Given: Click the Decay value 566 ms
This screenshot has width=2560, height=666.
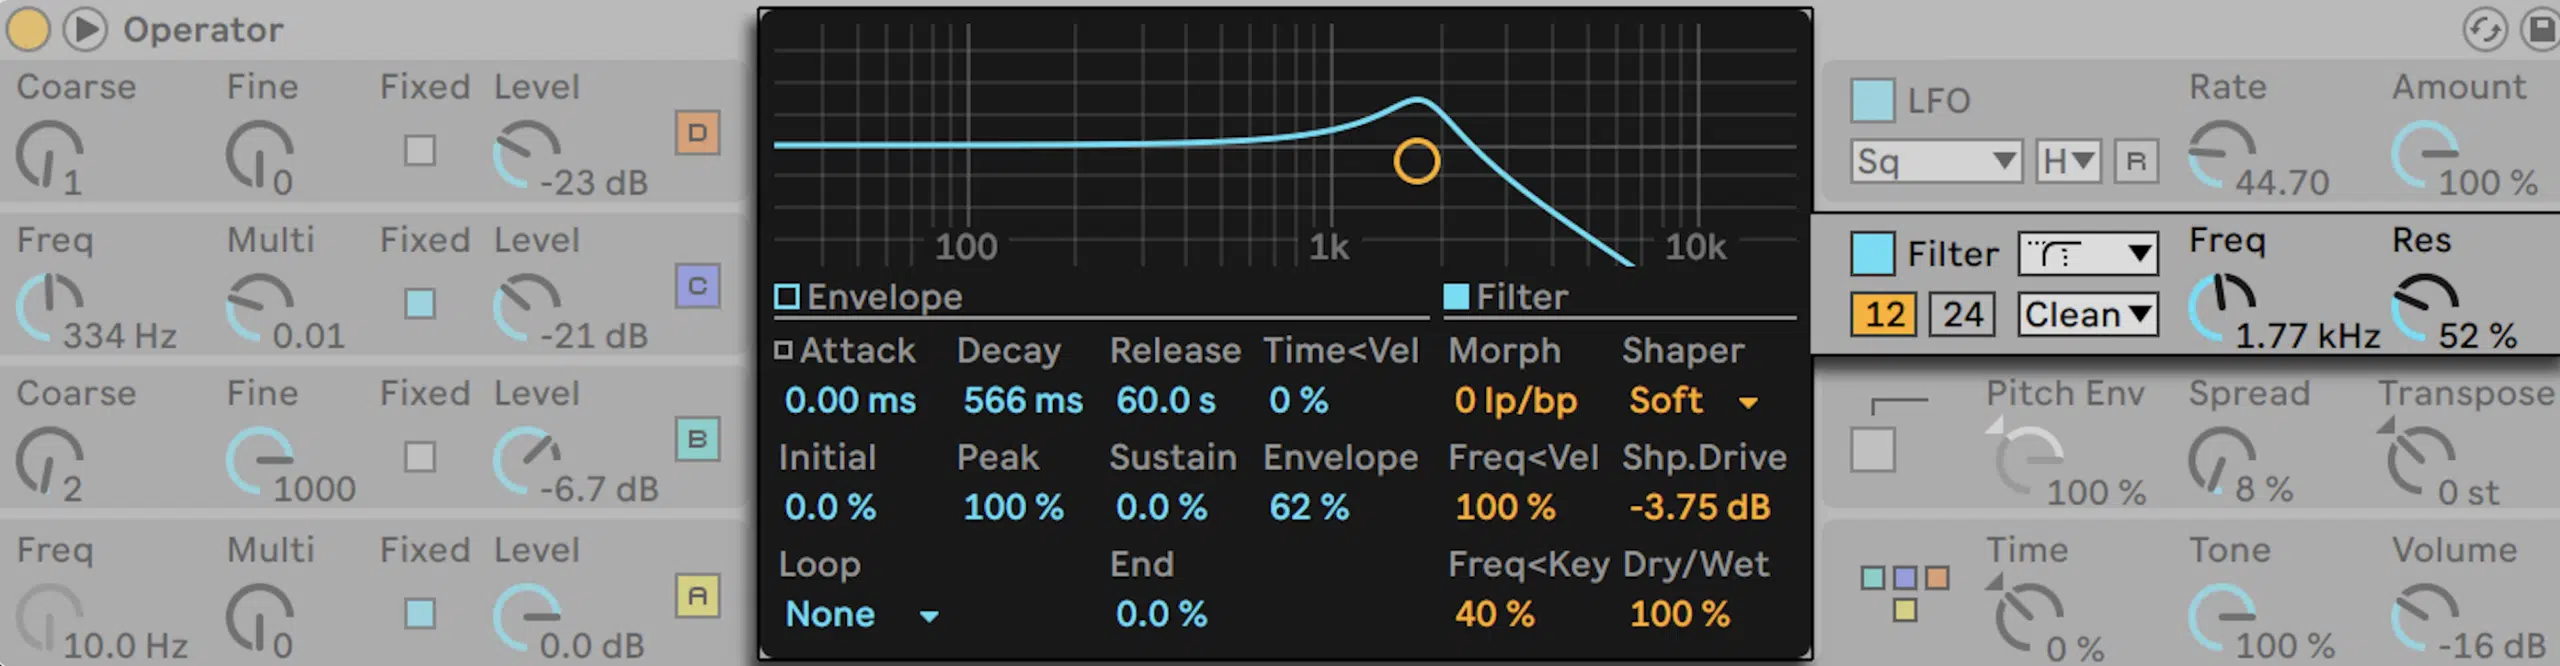Looking at the screenshot, I should tap(1022, 401).
